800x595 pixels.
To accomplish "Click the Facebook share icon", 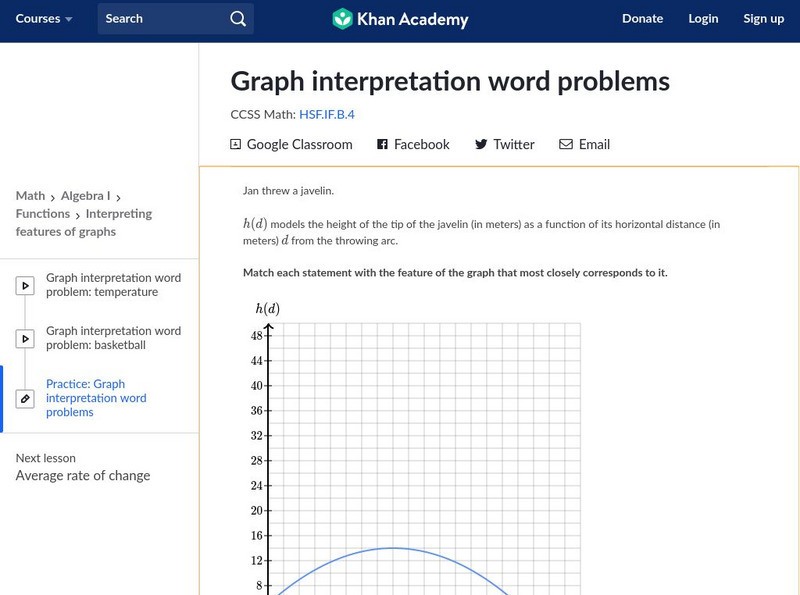I will pos(382,144).
